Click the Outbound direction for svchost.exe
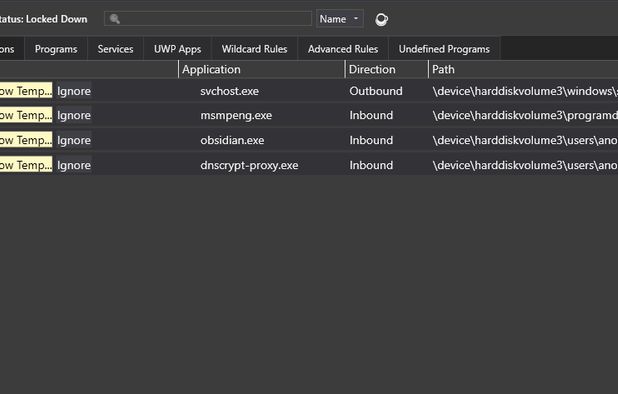The width and height of the screenshot is (618, 394). (376, 91)
